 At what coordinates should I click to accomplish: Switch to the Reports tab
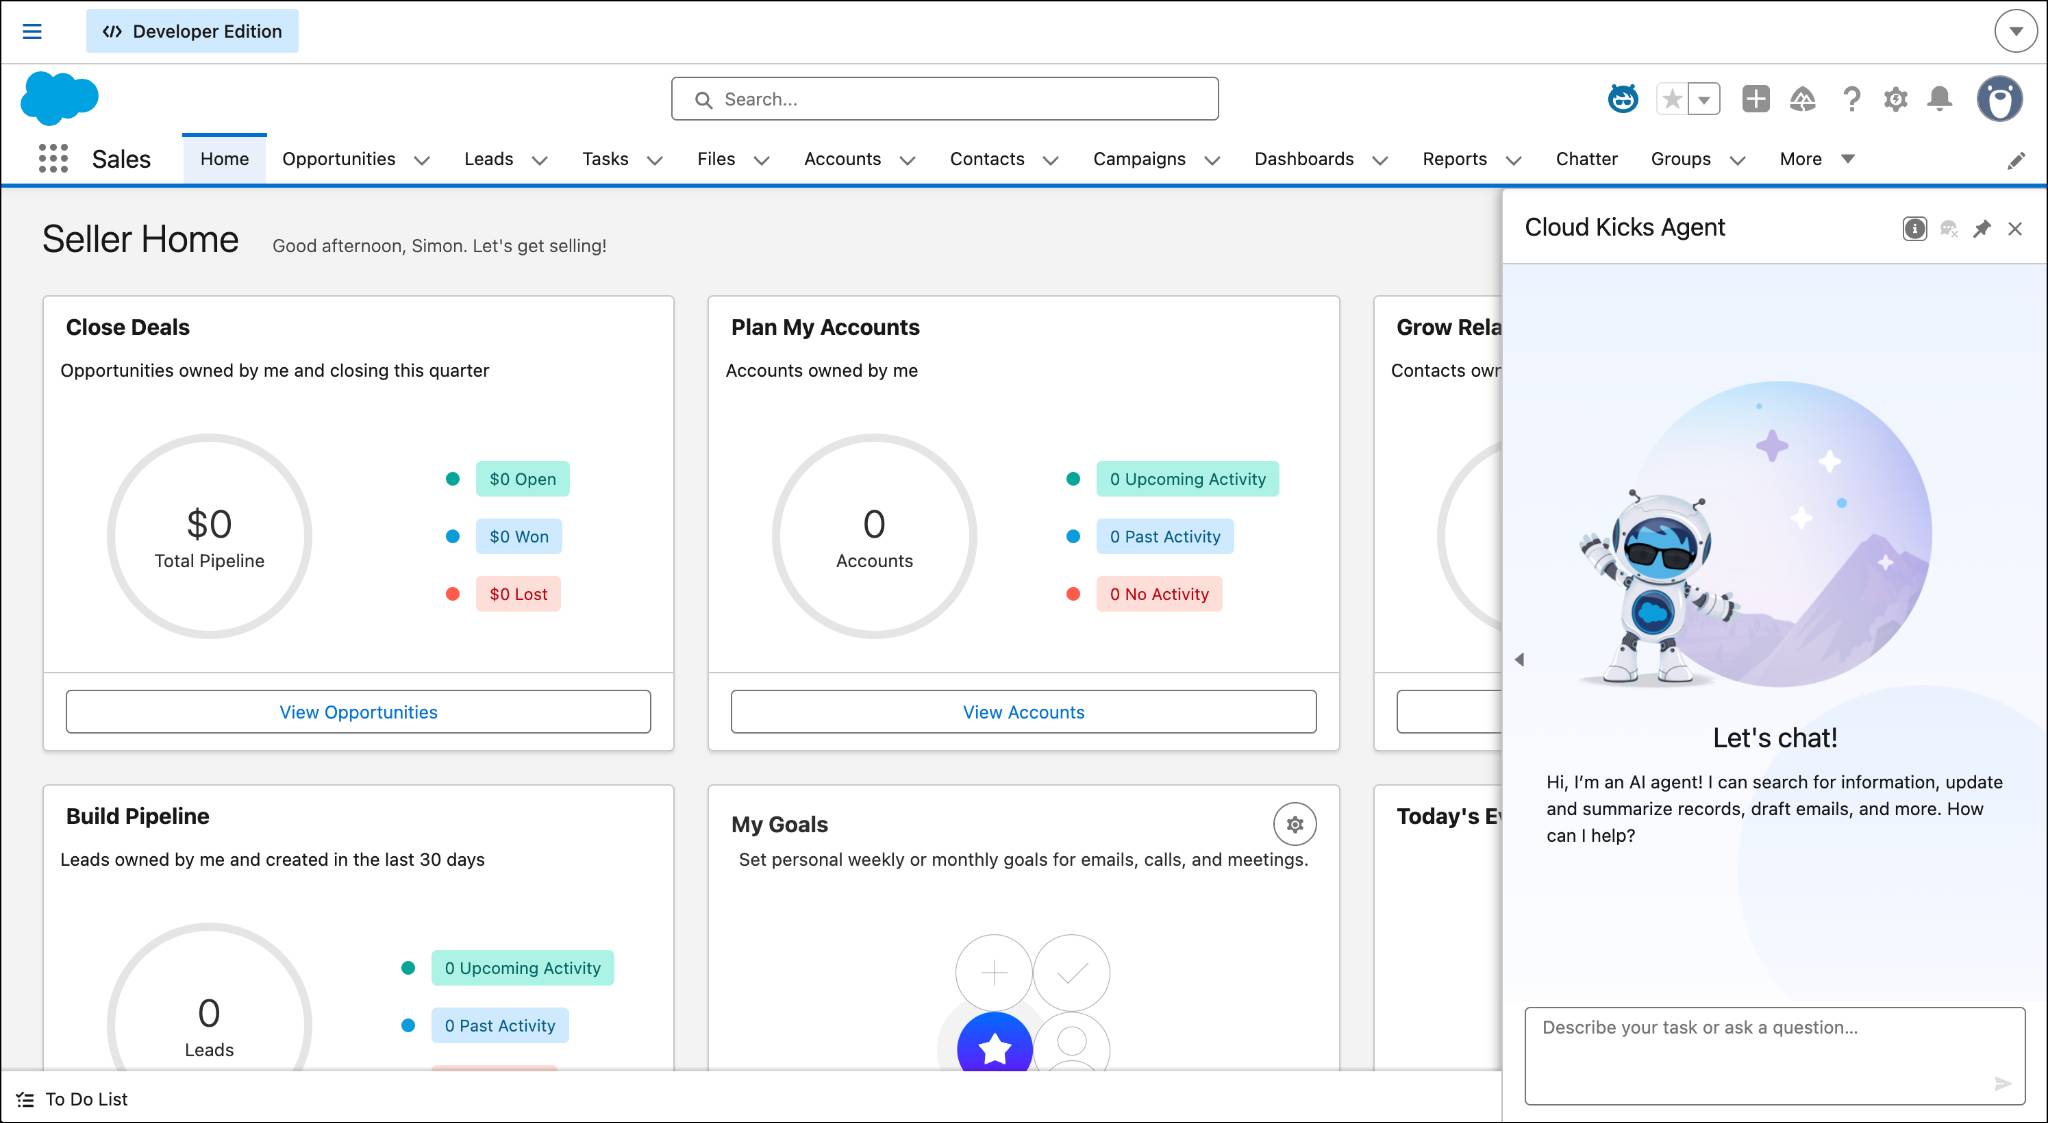tap(1455, 159)
